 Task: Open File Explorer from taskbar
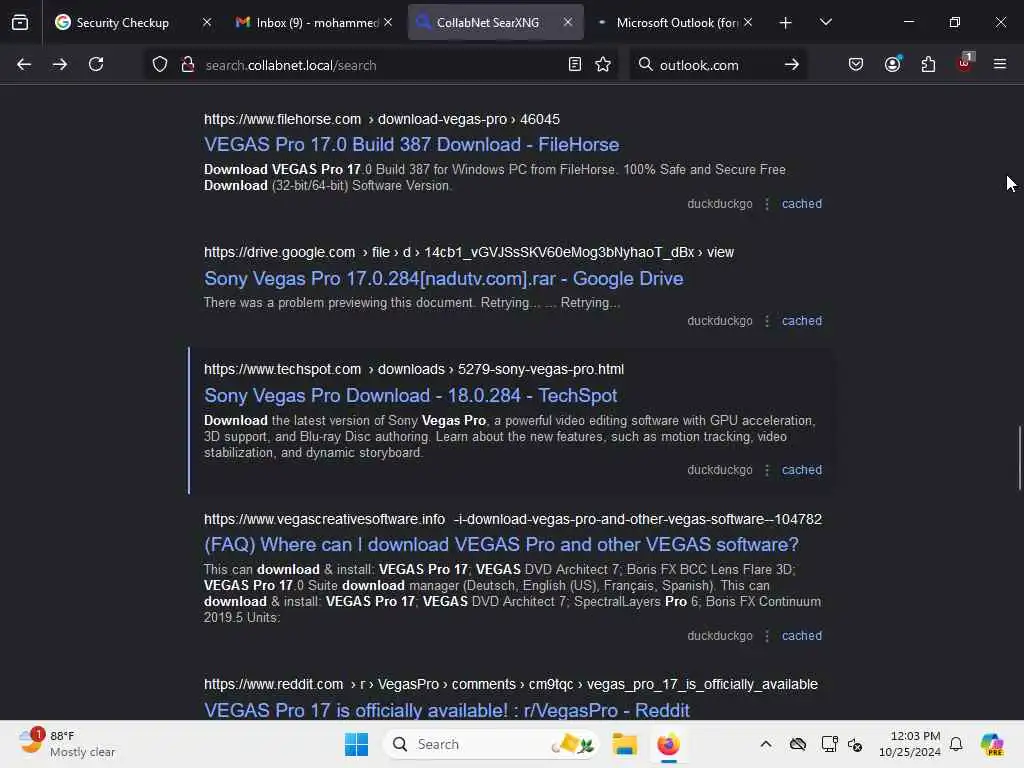point(624,744)
